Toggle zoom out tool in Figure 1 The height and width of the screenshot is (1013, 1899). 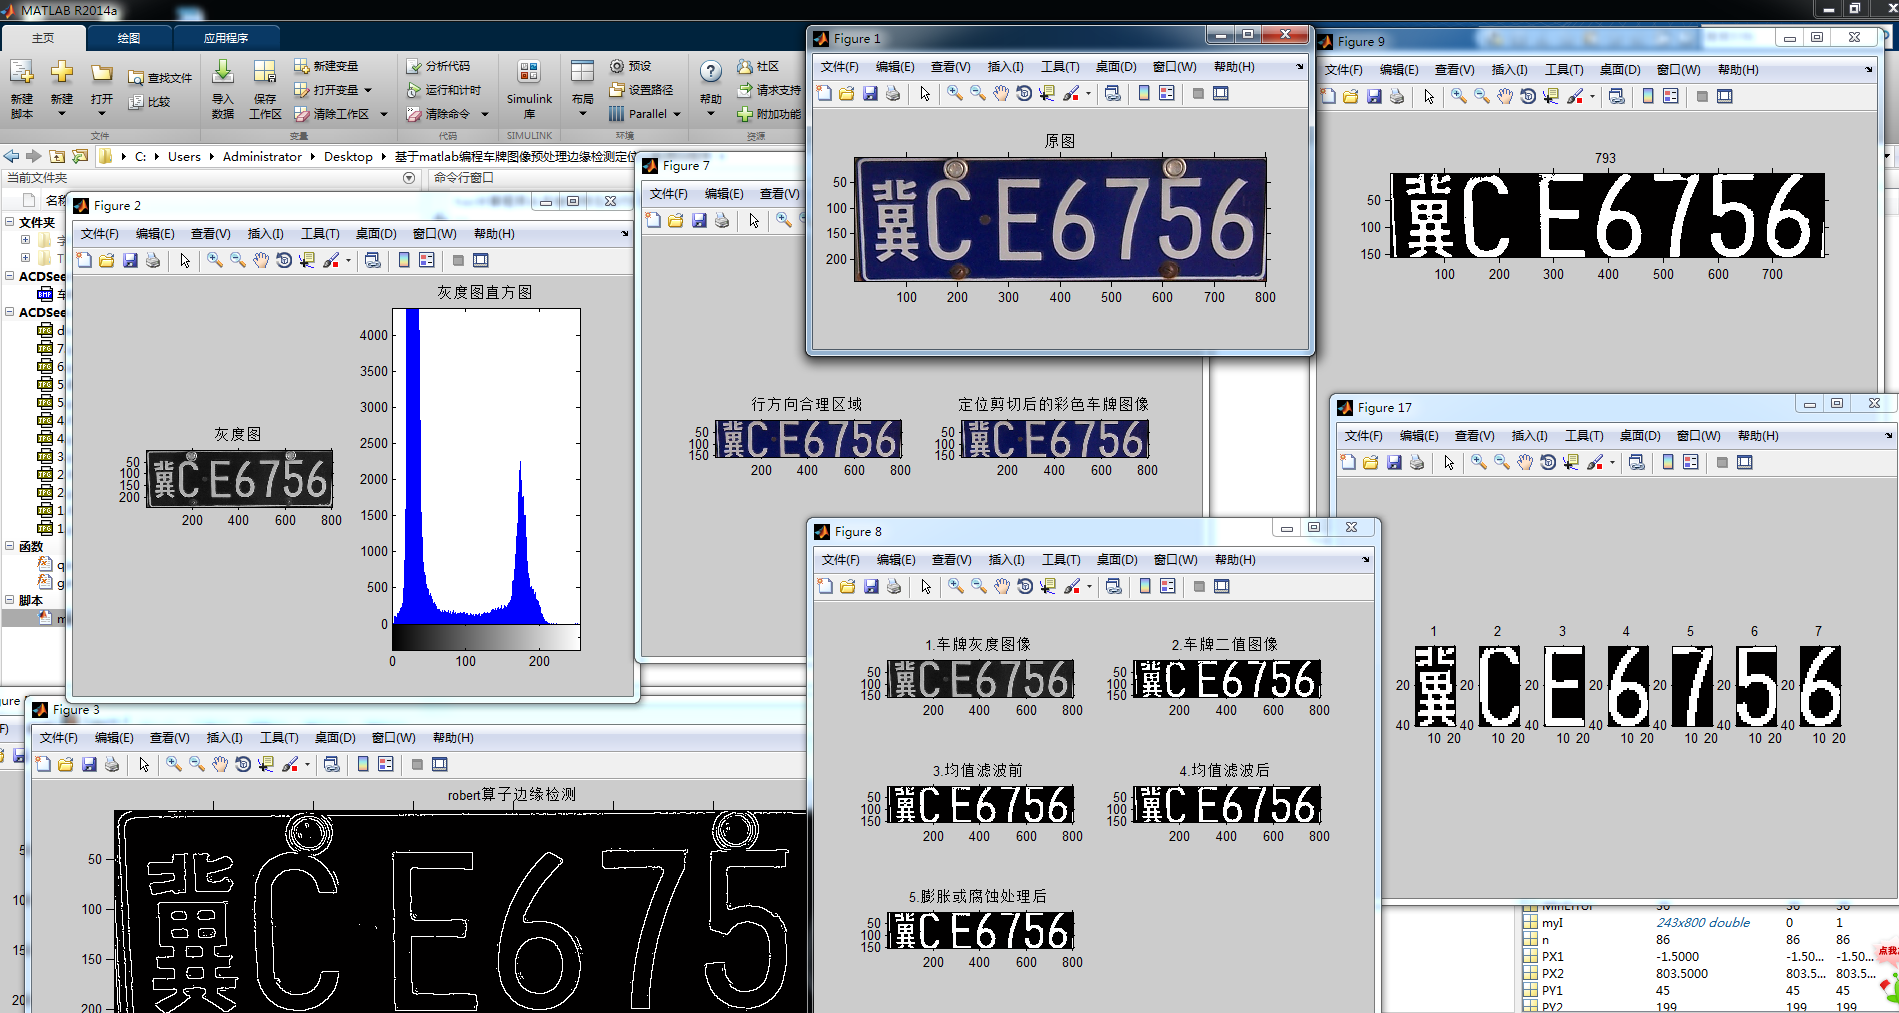tap(978, 93)
